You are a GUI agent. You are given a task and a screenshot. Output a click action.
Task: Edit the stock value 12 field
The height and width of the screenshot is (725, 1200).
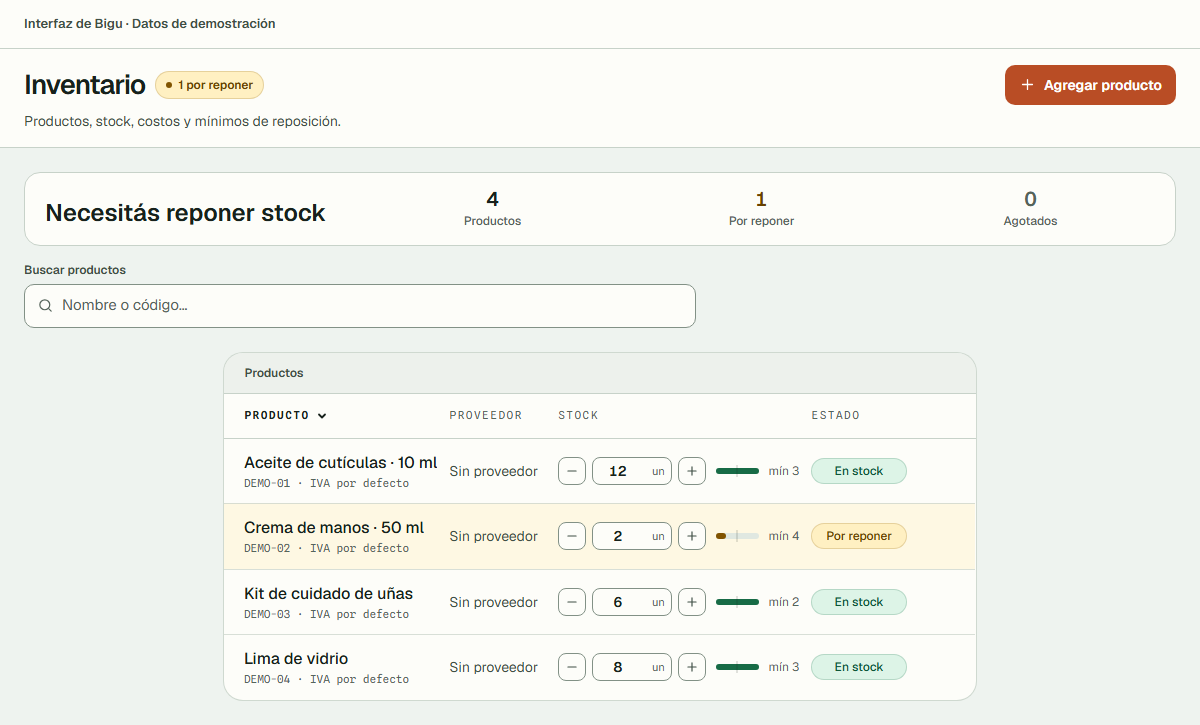(x=632, y=471)
